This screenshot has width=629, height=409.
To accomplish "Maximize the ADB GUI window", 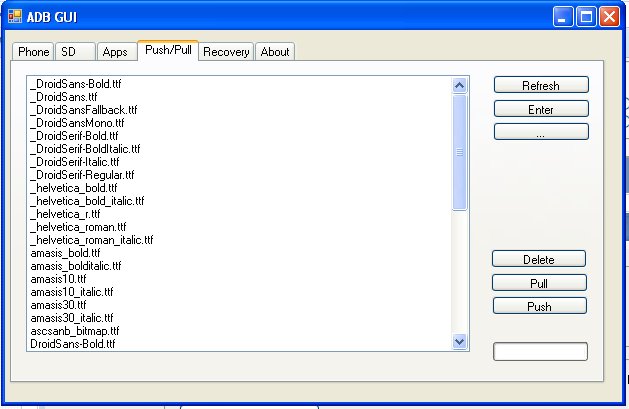I will click(586, 17).
